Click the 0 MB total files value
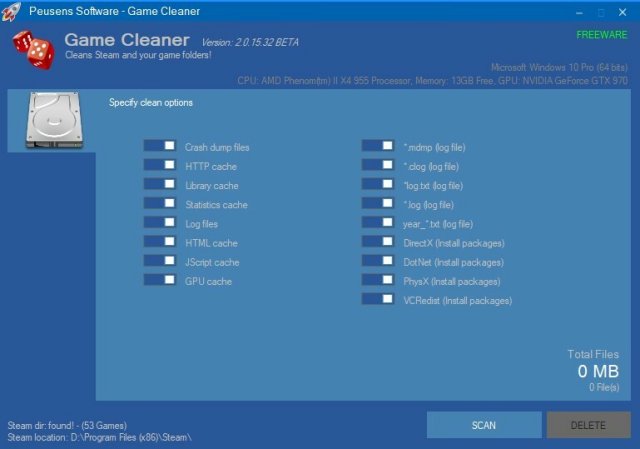Image resolution: width=640 pixels, height=449 pixels. pyautogui.click(x=598, y=371)
